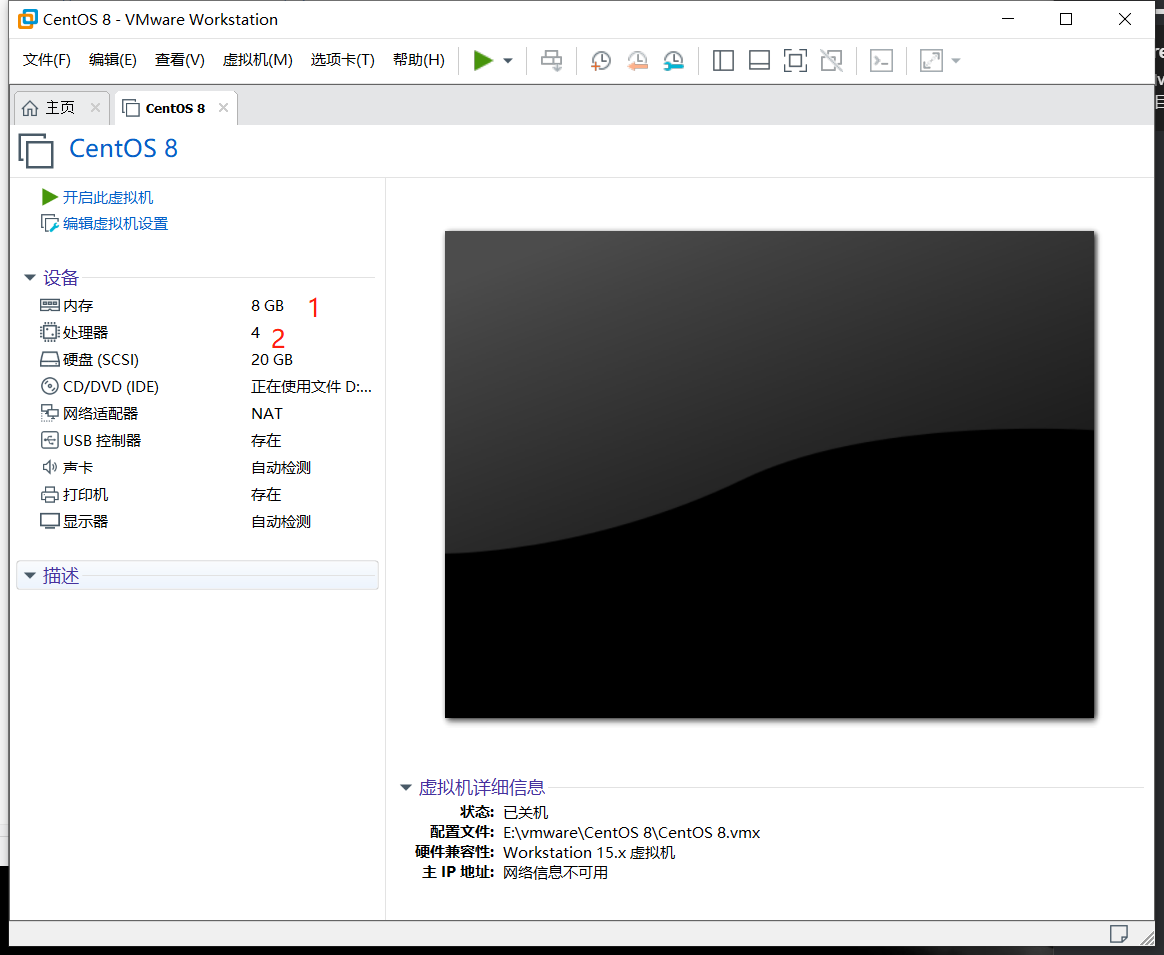Click the enter full screen mode icon
1164x955 pixels.
pyautogui.click(x=795, y=60)
